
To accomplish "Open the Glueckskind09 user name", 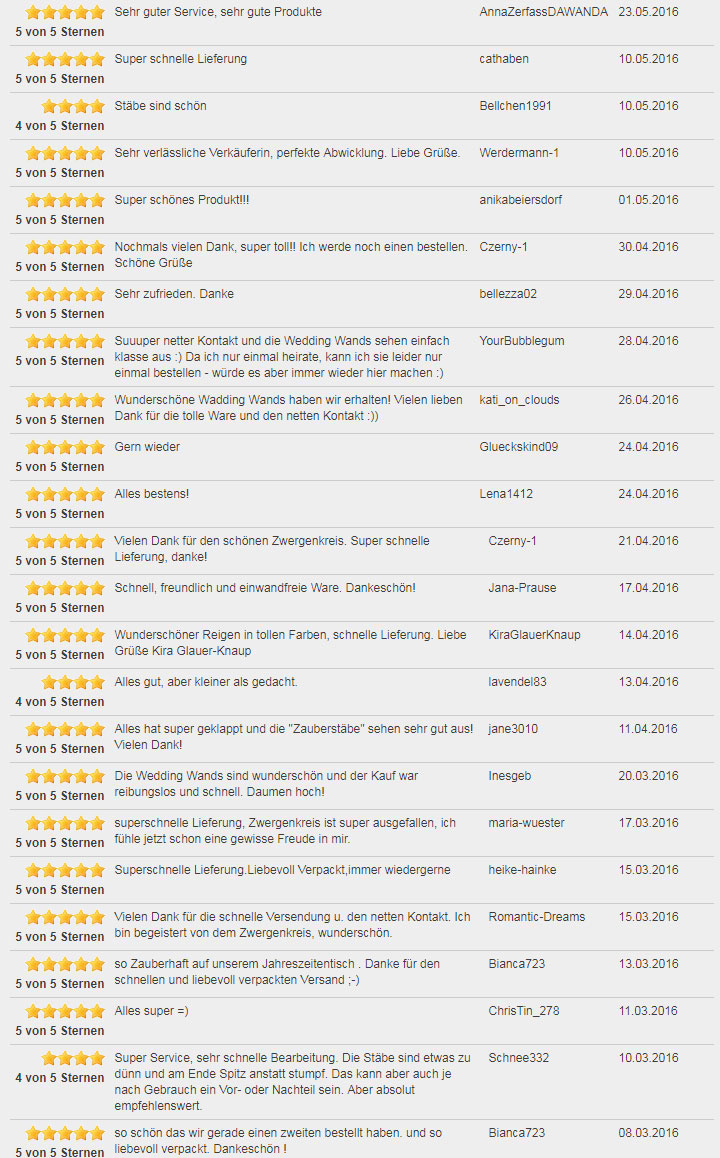I will (518, 447).
